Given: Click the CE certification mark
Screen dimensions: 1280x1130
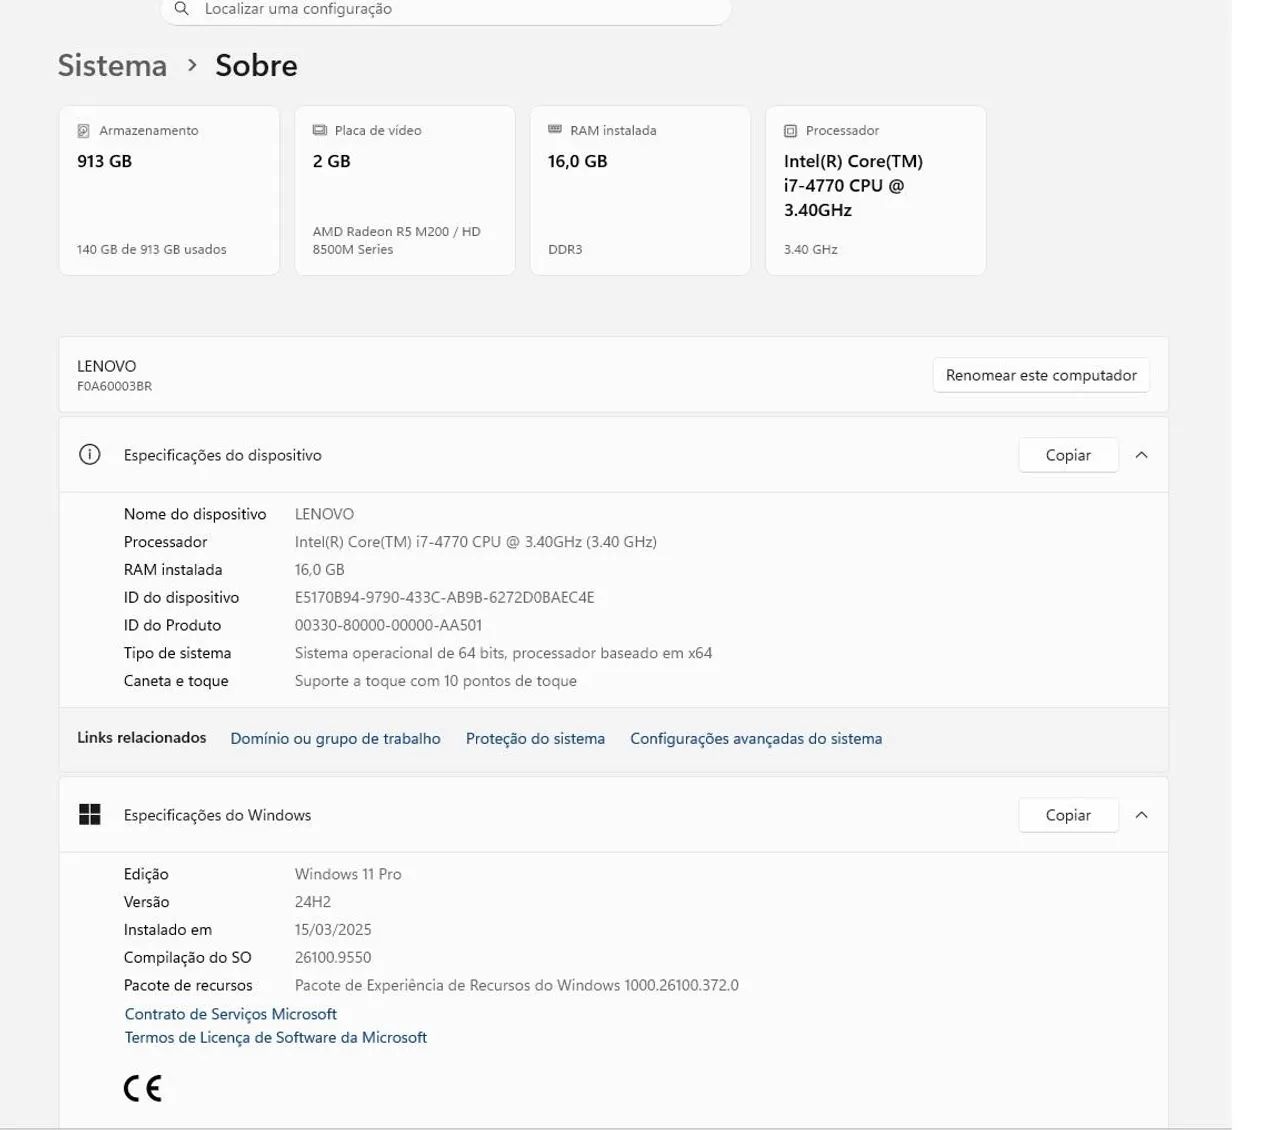Looking at the screenshot, I should 142,1088.
